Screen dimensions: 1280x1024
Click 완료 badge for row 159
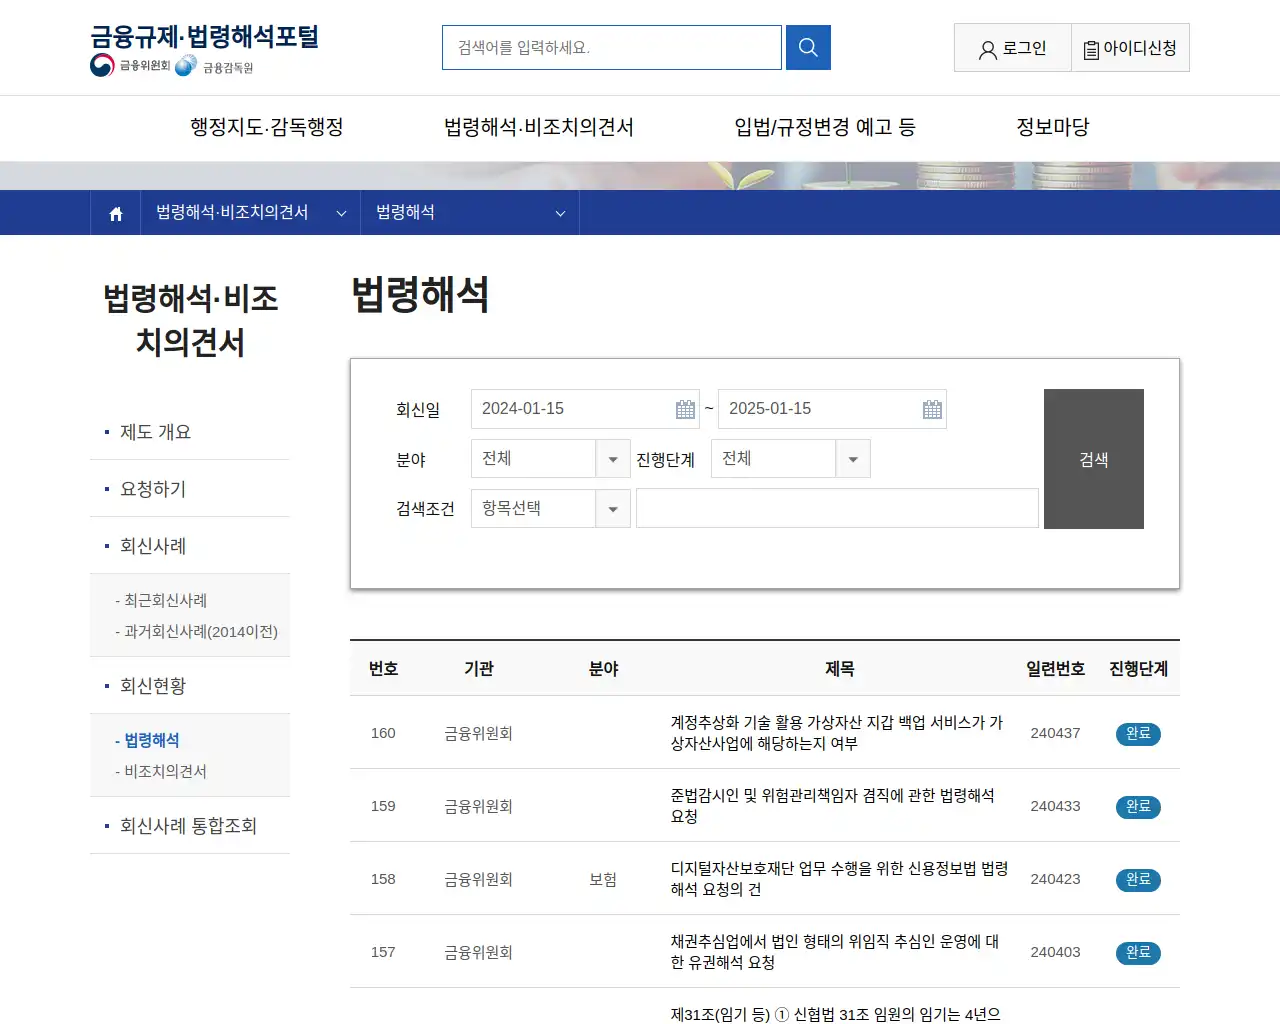[1138, 806]
